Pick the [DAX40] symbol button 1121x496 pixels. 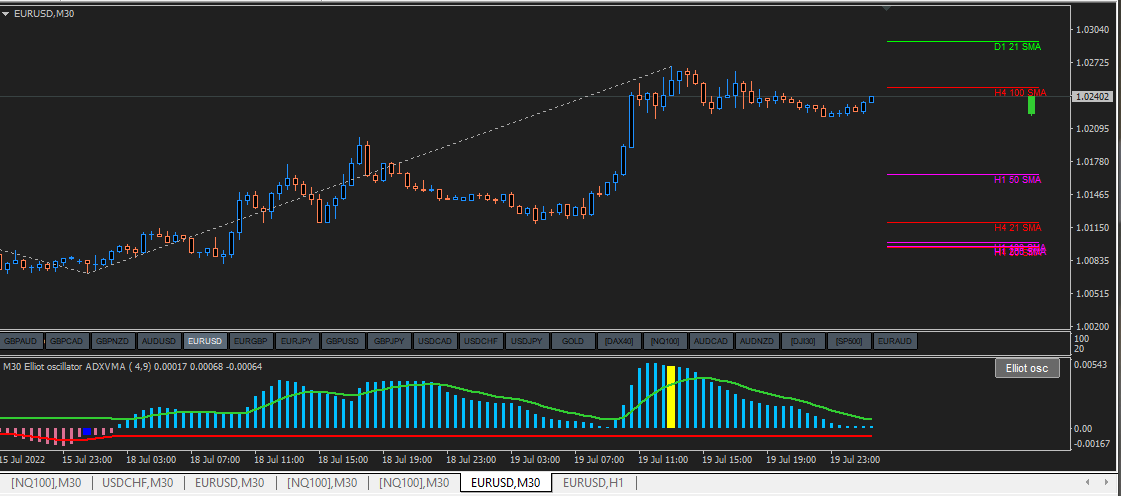[618, 342]
